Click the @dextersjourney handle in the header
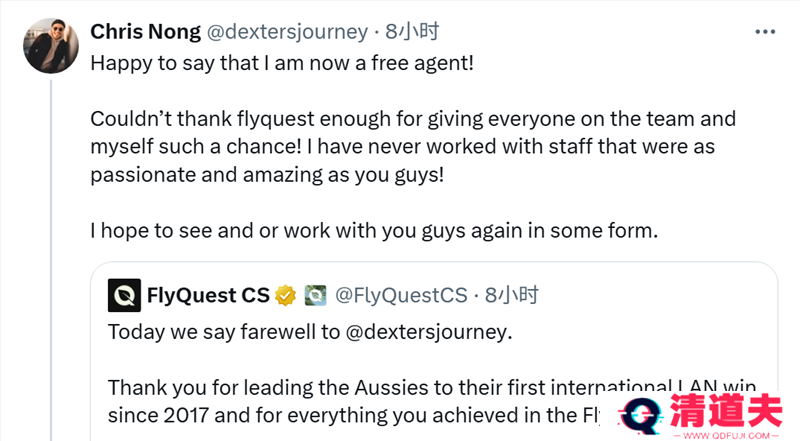The height and width of the screenshot is (441, 800). (286, 32)
